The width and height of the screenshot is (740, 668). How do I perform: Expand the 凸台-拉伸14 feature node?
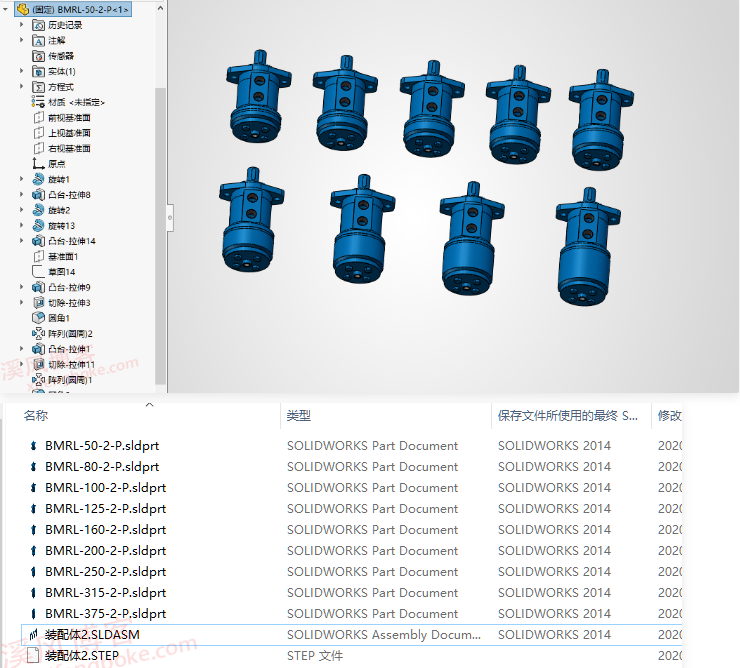[x=21, y=240]
